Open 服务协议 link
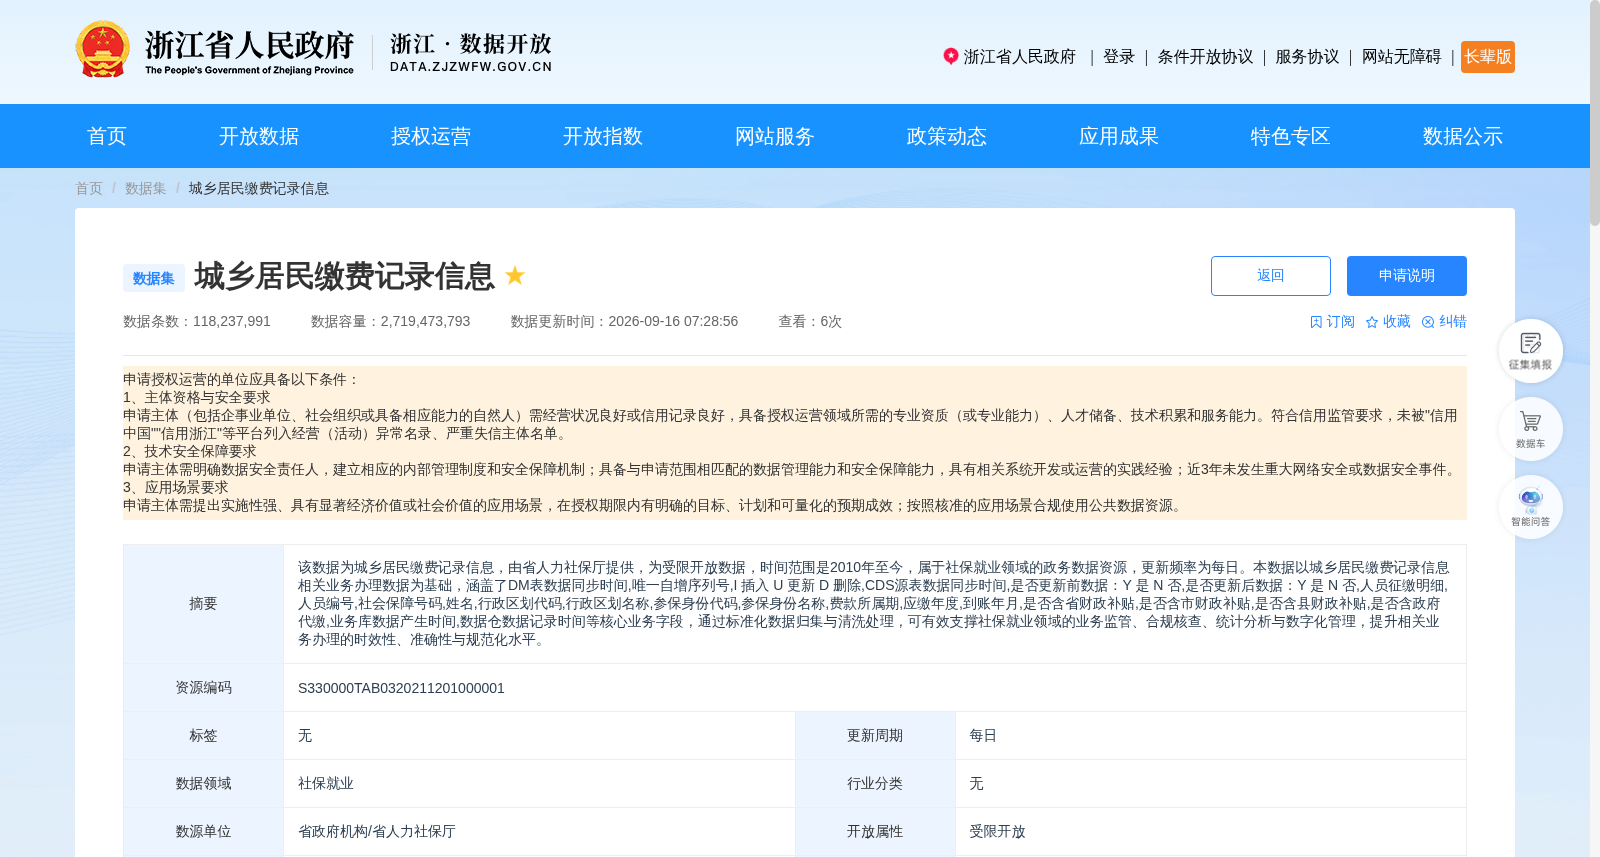1600x857 pixels. click(x=1307, y=57)
